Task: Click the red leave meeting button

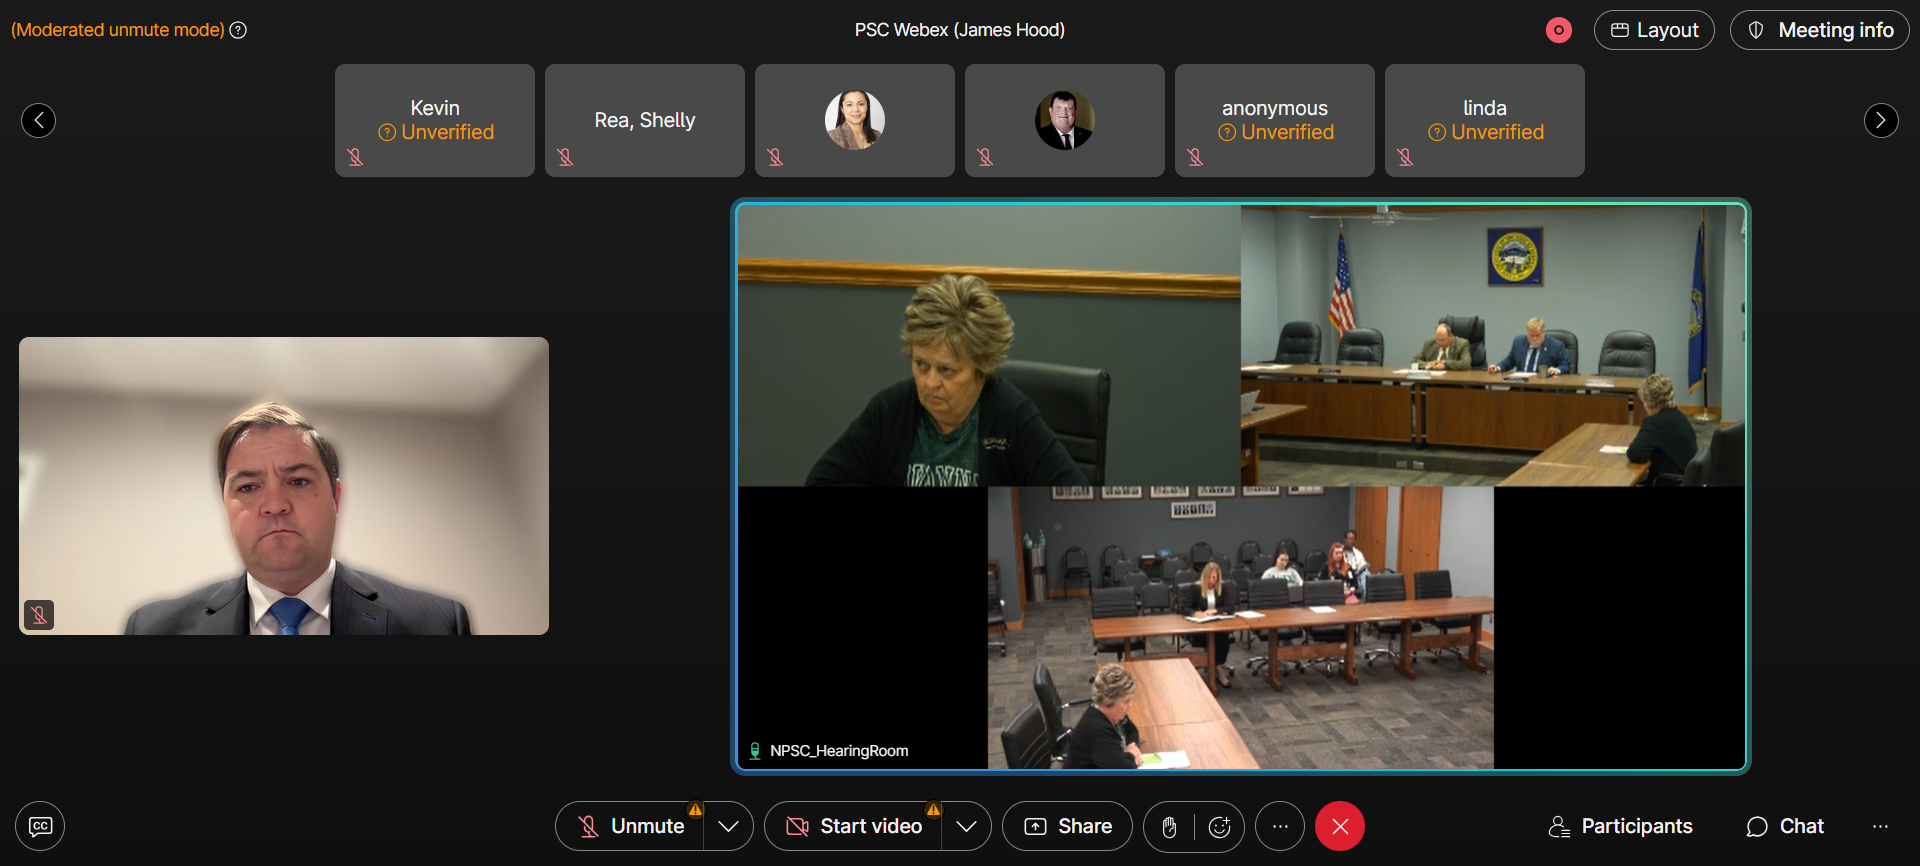Action: point(1340,826)
